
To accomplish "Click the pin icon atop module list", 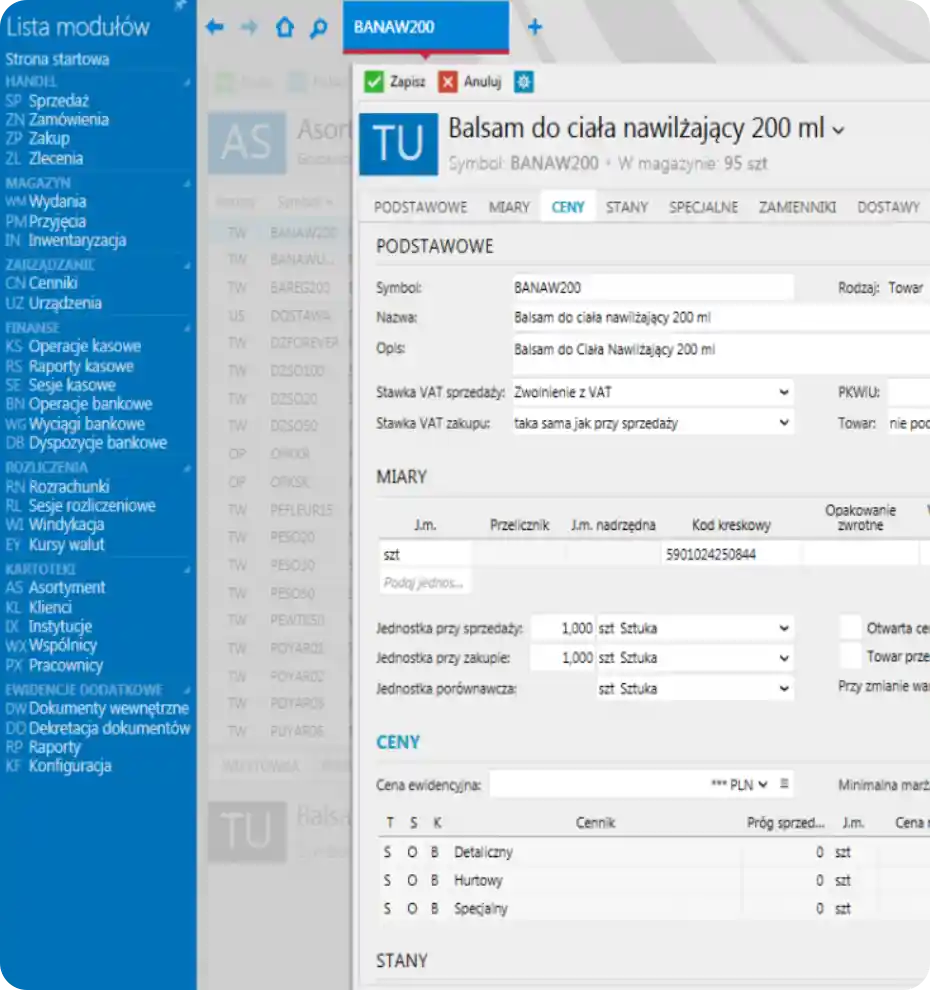I will [x=181, y=5].
